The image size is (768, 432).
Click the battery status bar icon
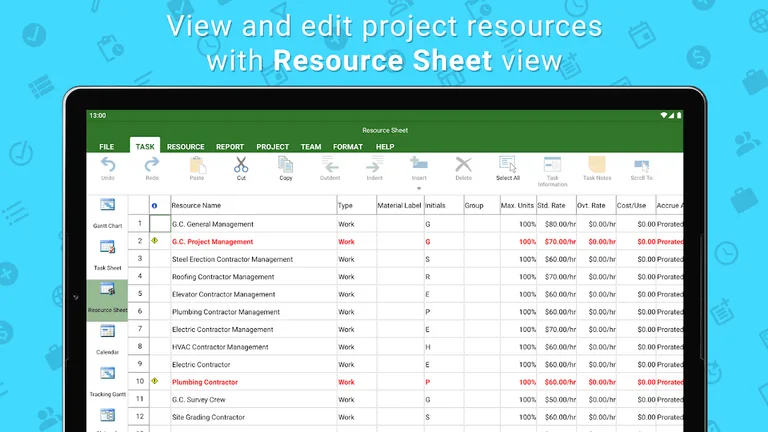679,116
